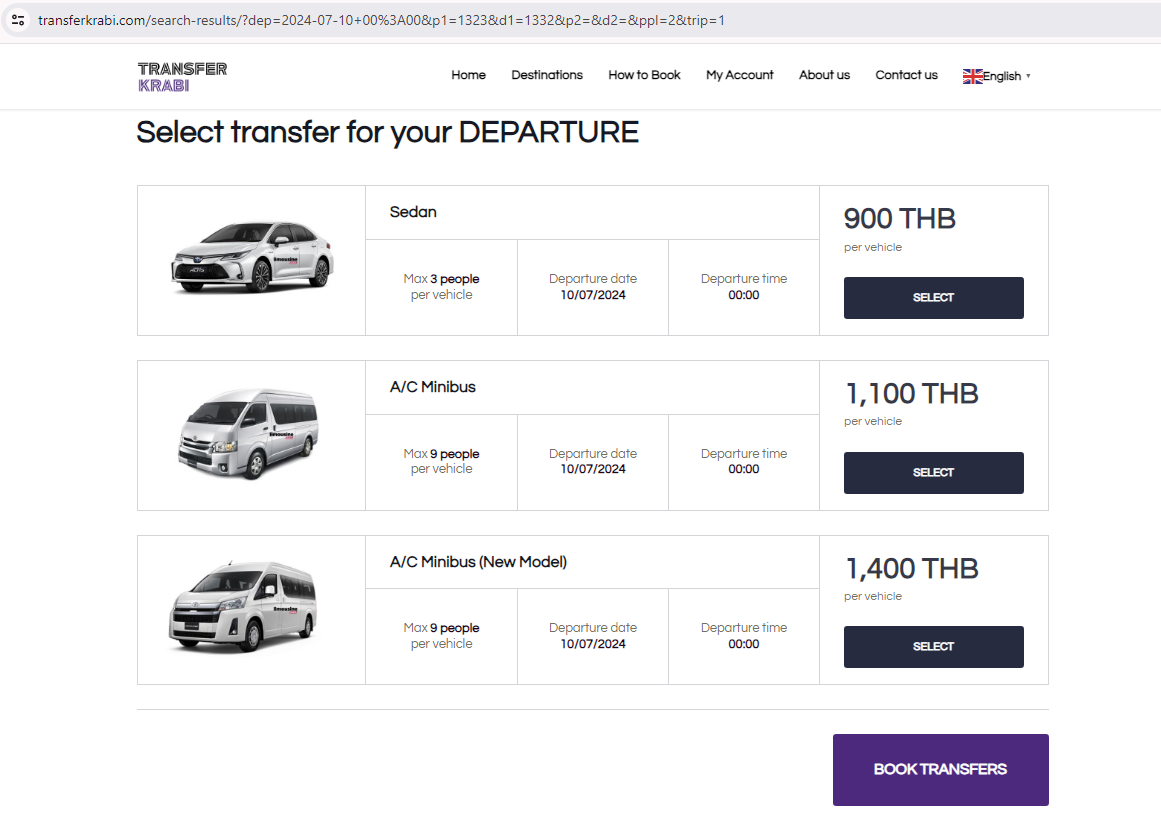The width and height of the screenshot is (1161, 817).
Task: Click the UK flag language icon
Action: coord(972,76)
